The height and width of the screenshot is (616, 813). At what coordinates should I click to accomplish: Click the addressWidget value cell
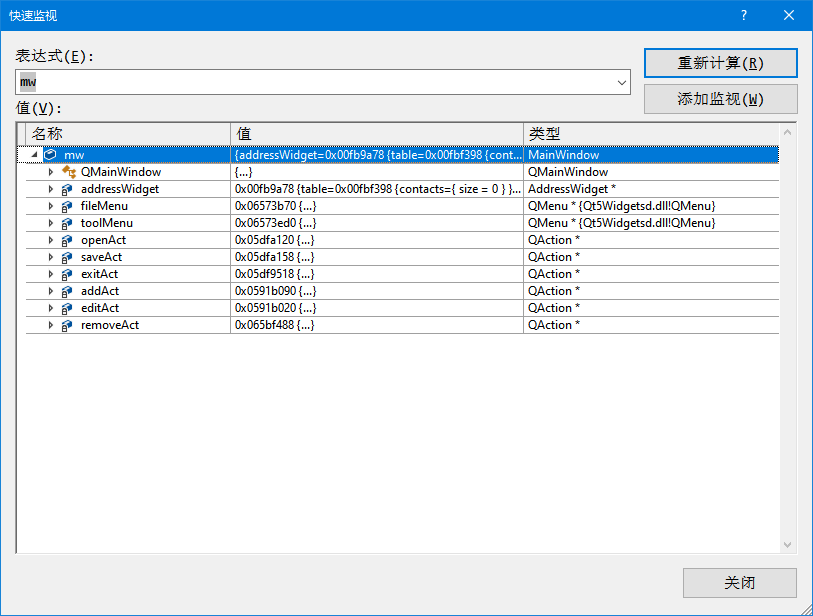coord(377,189)
